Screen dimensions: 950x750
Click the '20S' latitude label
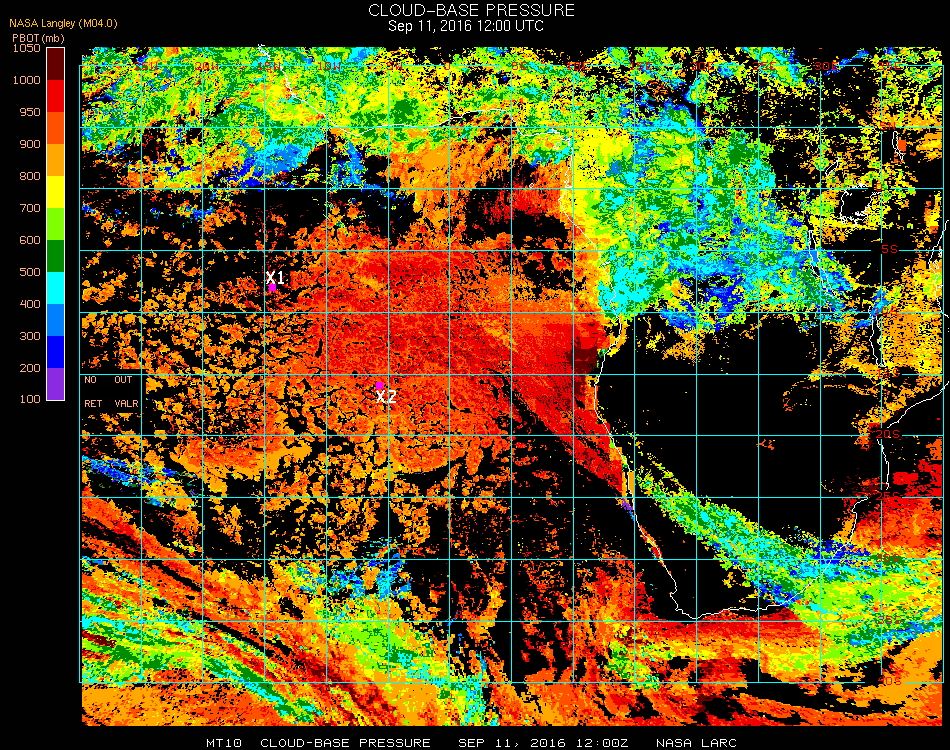(x=888, y=435)
